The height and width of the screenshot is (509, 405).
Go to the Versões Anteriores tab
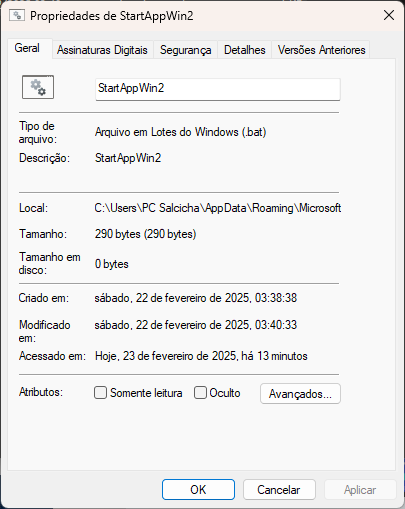click(x=321, y=50)
